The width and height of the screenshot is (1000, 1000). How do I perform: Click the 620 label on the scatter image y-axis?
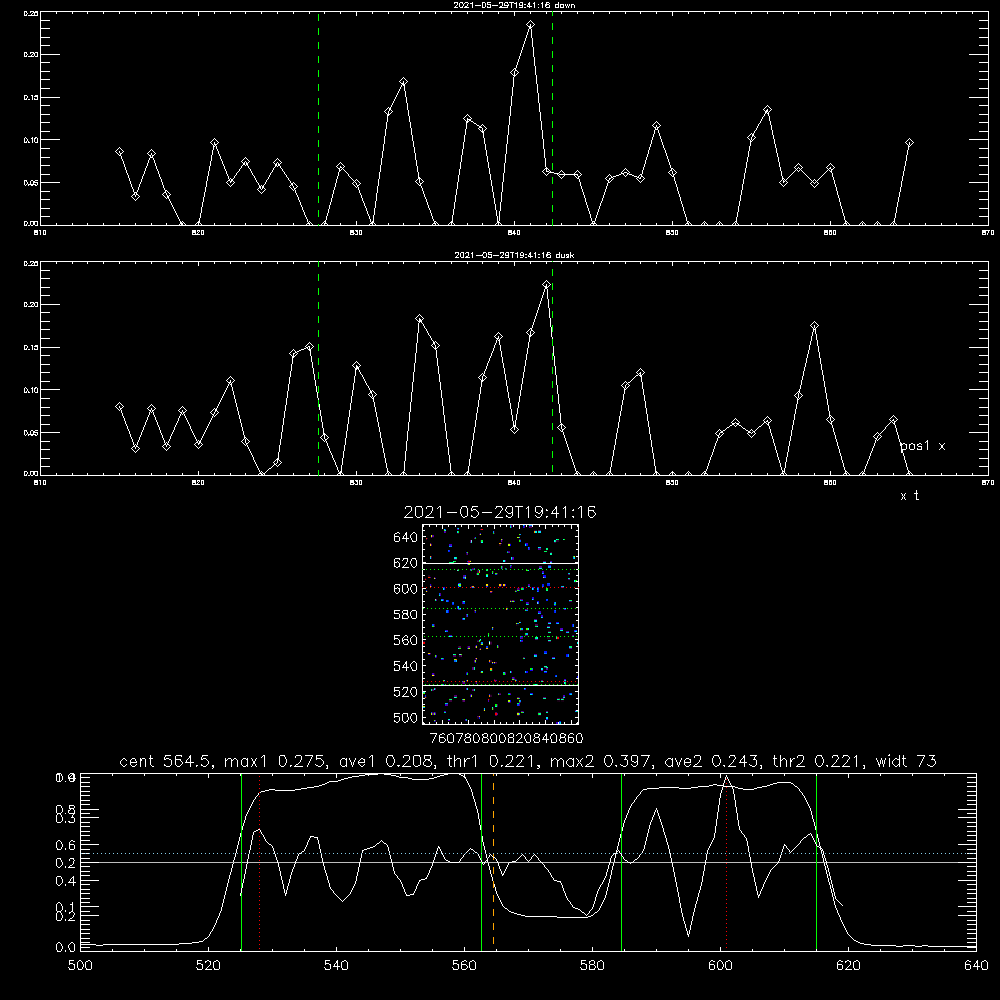point(406,563)
